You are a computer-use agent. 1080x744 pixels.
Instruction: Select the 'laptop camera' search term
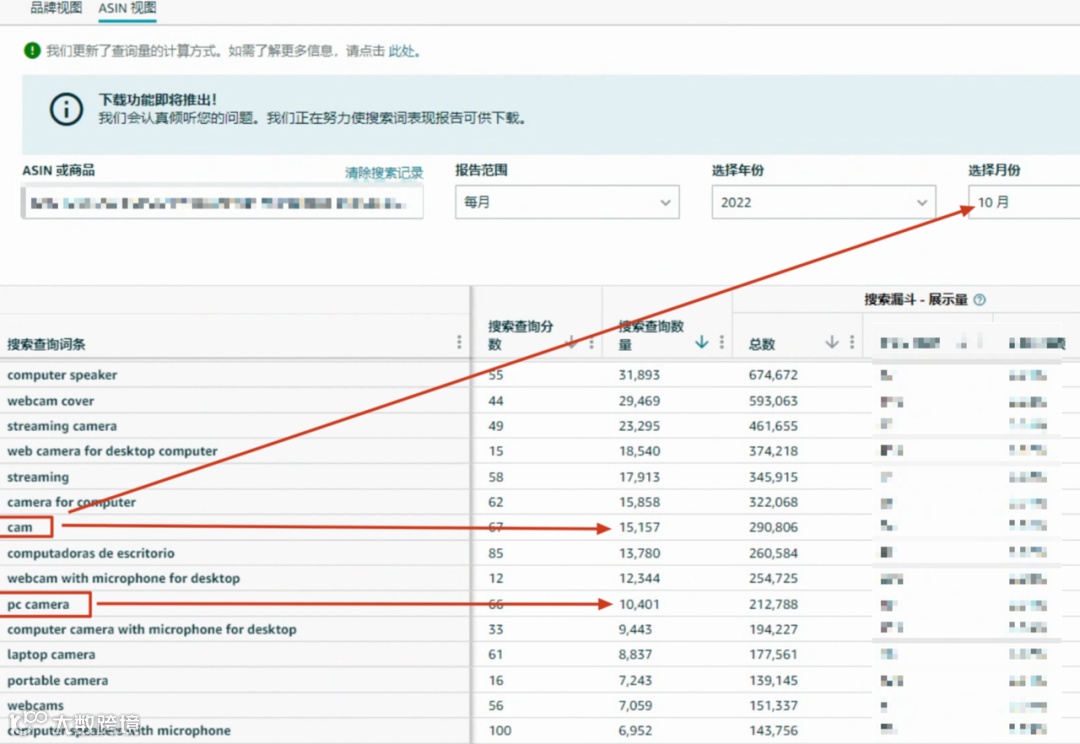coord(51,655)
